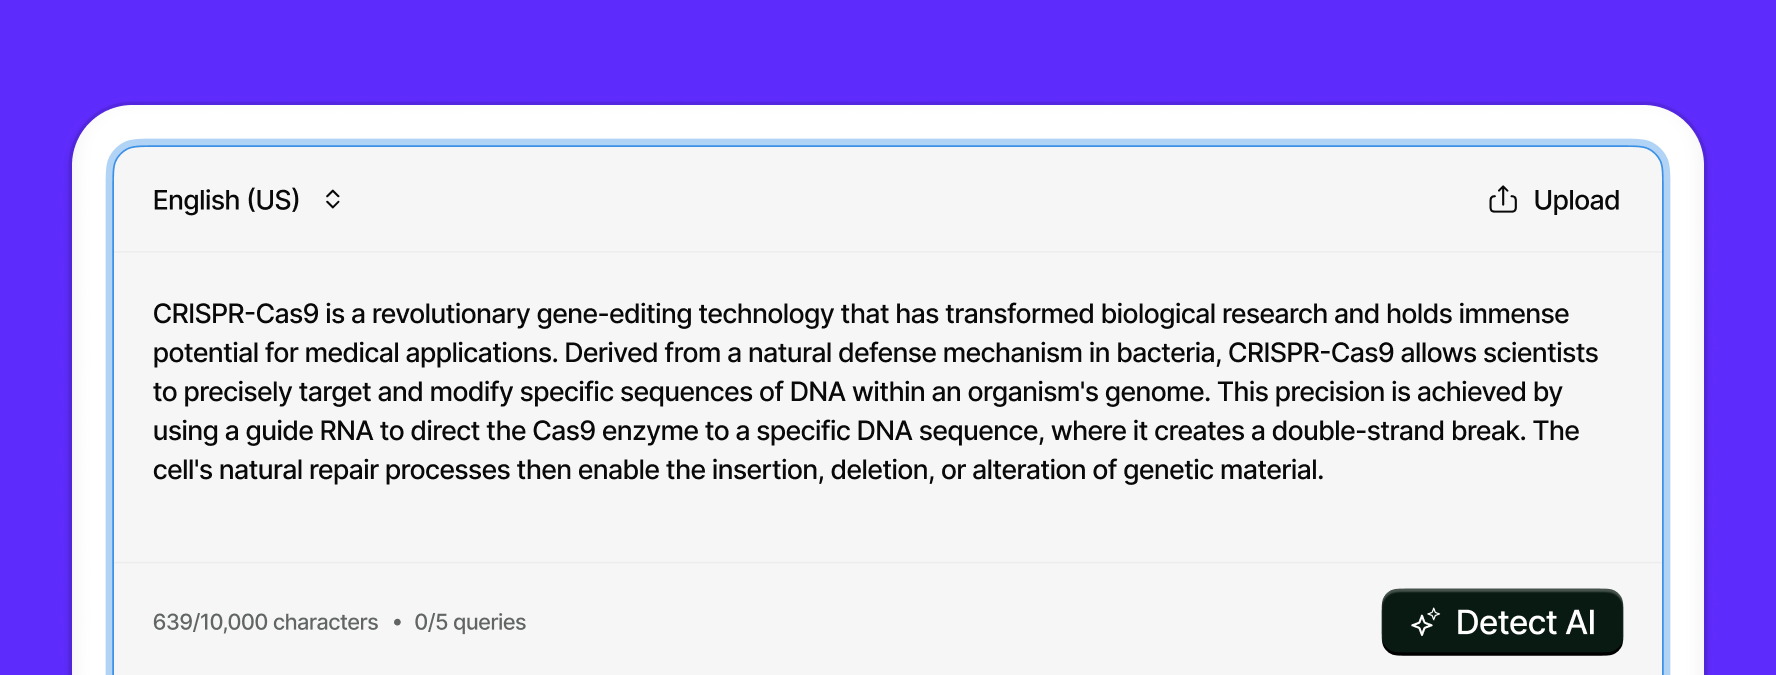Place cursor after "genetic material."
Viewport: 1776px width, 675px height.
pos(1325,470)
